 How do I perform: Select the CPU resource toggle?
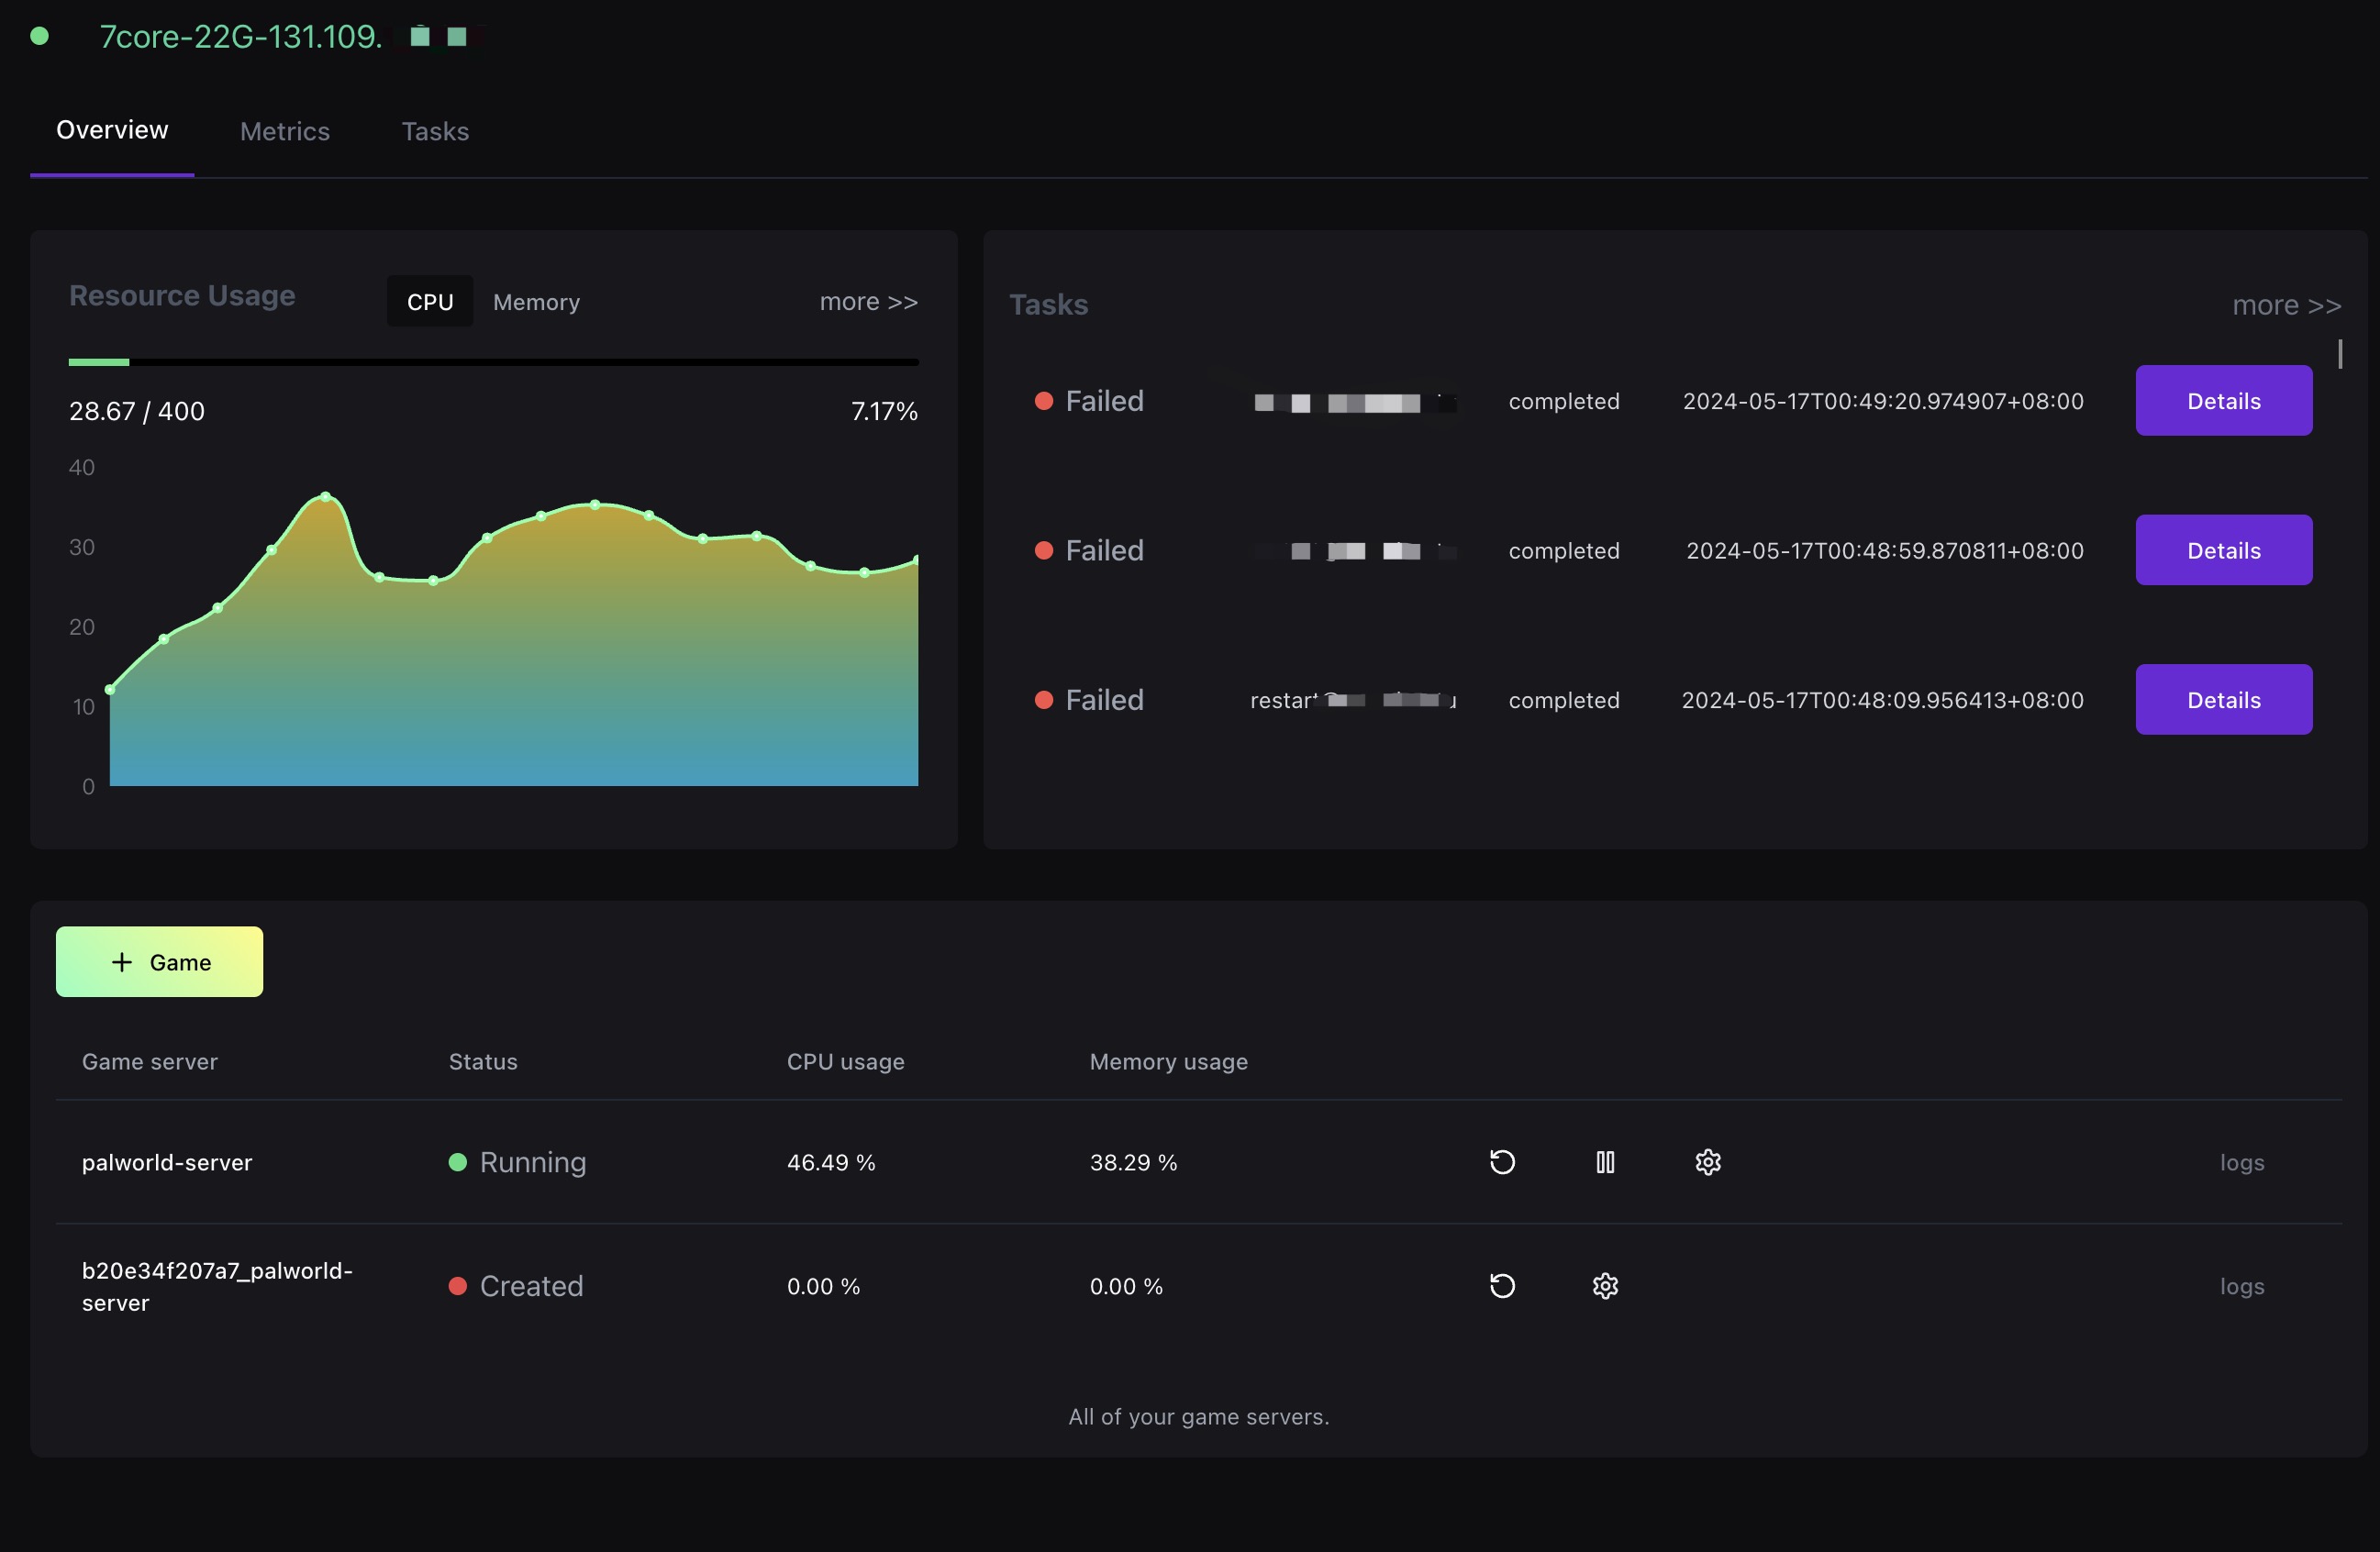(x=430, y=302)
